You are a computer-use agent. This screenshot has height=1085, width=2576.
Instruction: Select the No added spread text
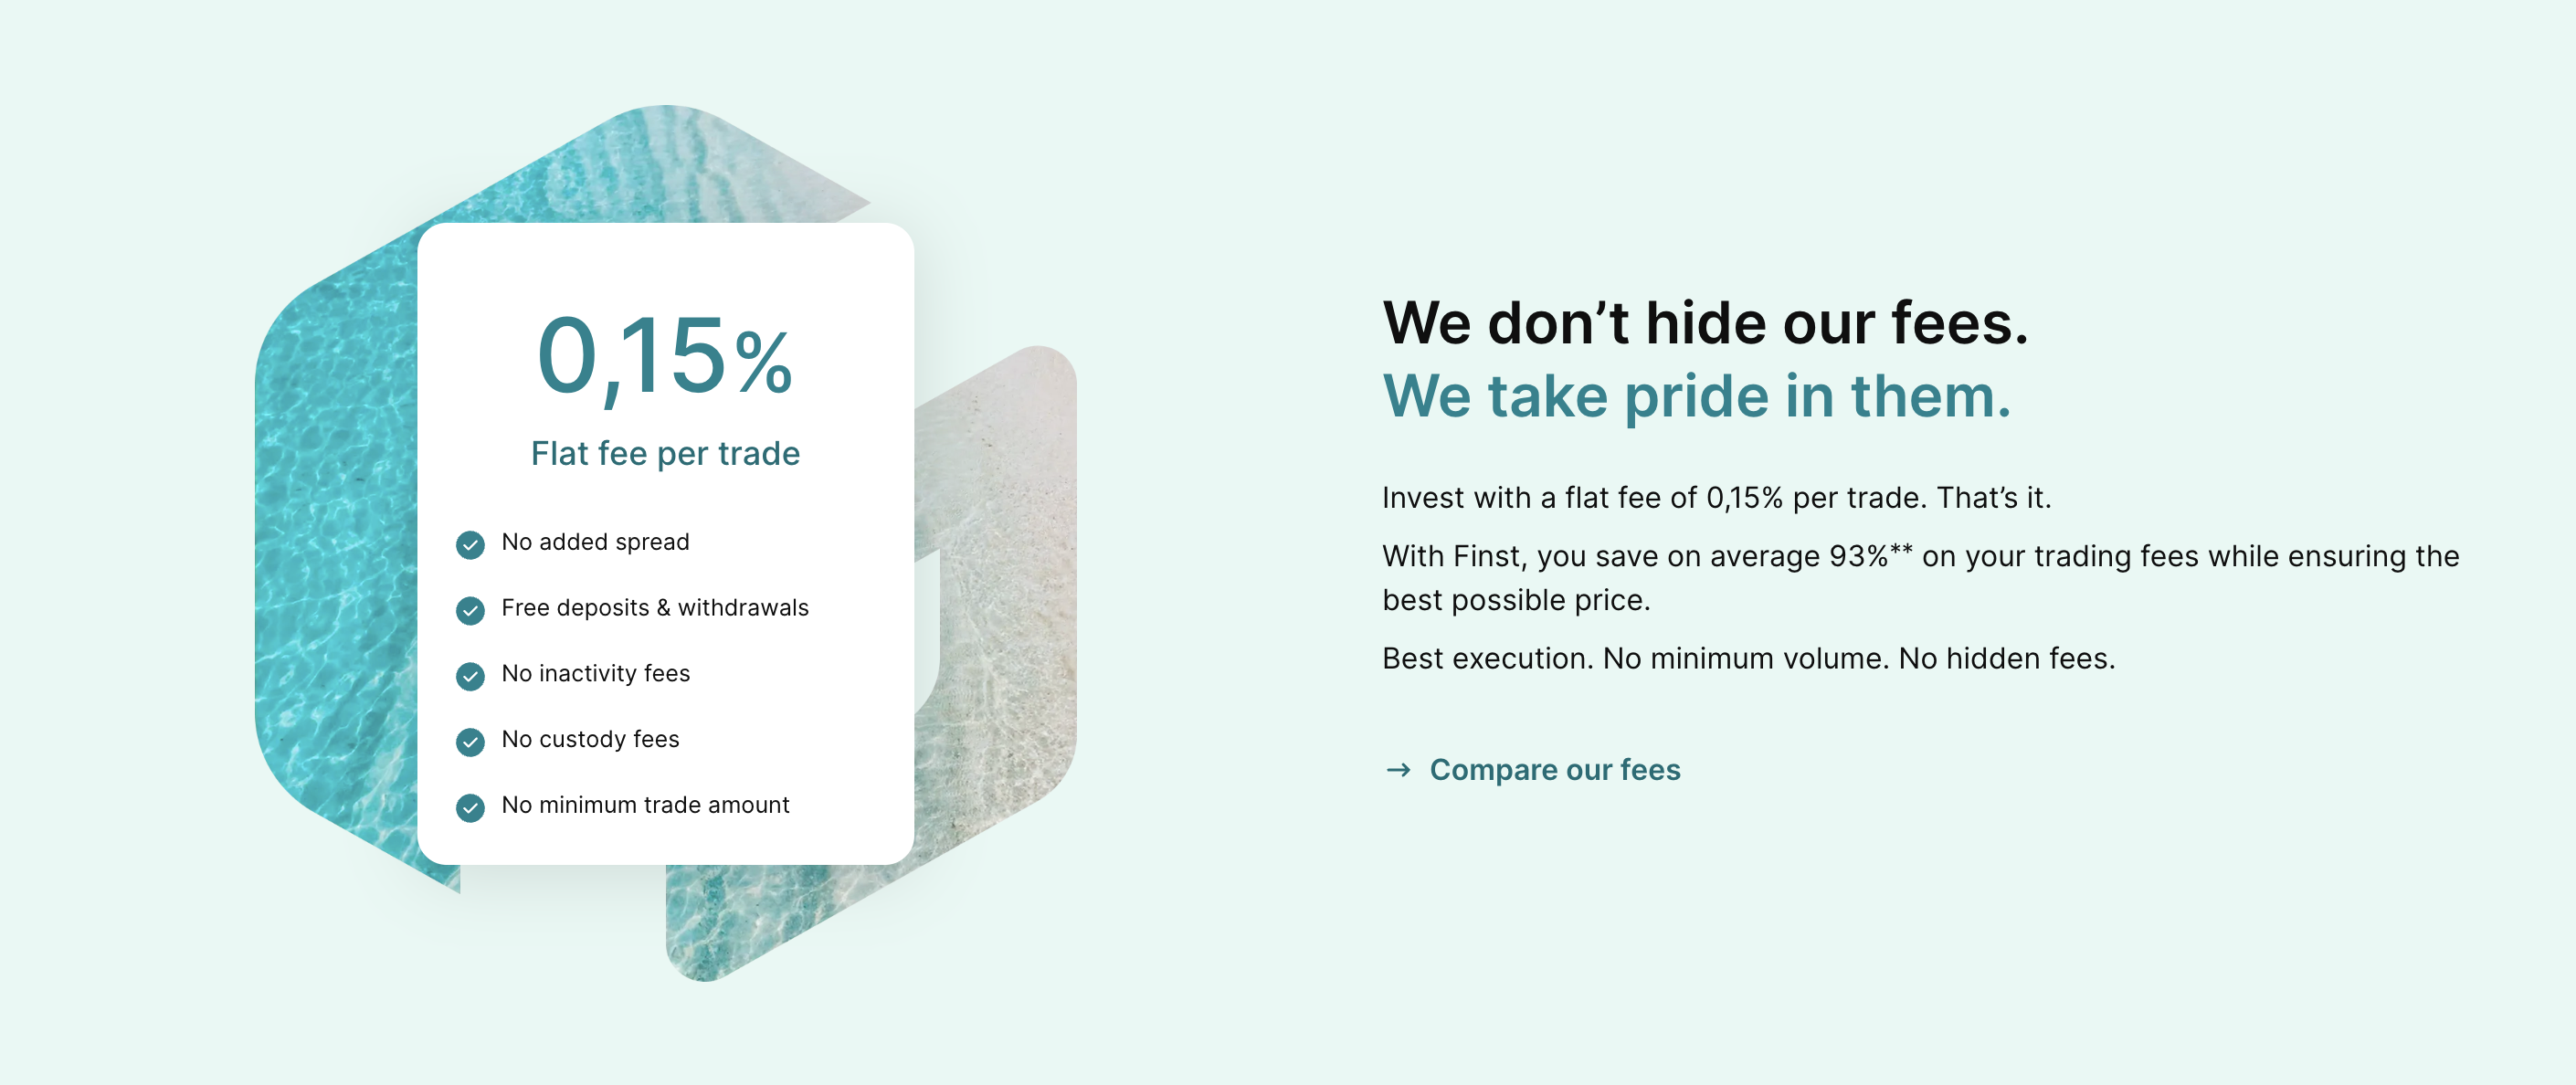[x=595, y=542]
